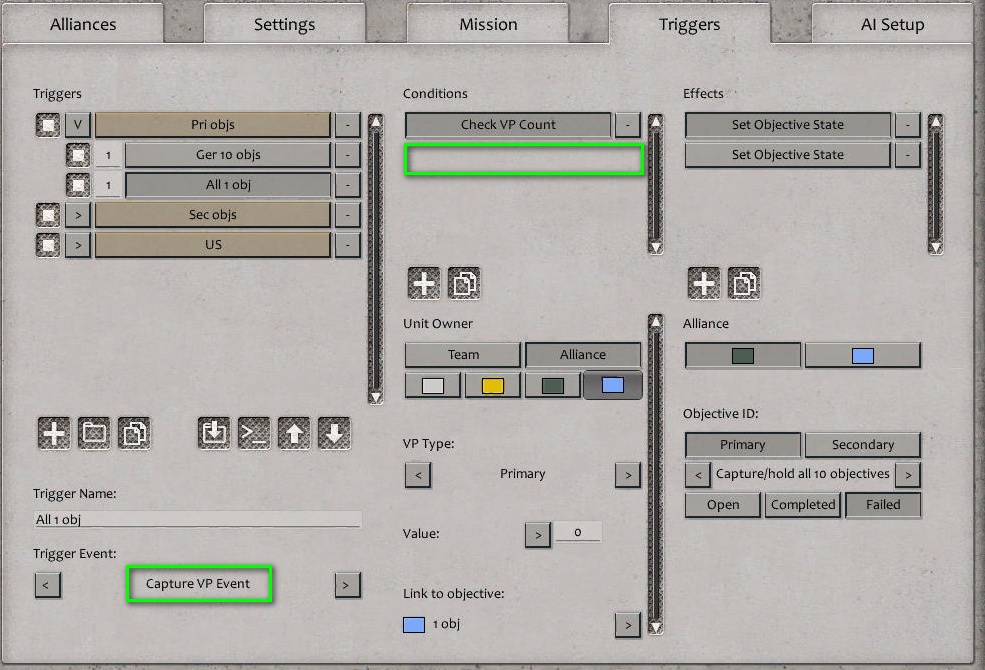Open the Settings tab
This screenshot has height=670, width=985.
click(285, 24)
